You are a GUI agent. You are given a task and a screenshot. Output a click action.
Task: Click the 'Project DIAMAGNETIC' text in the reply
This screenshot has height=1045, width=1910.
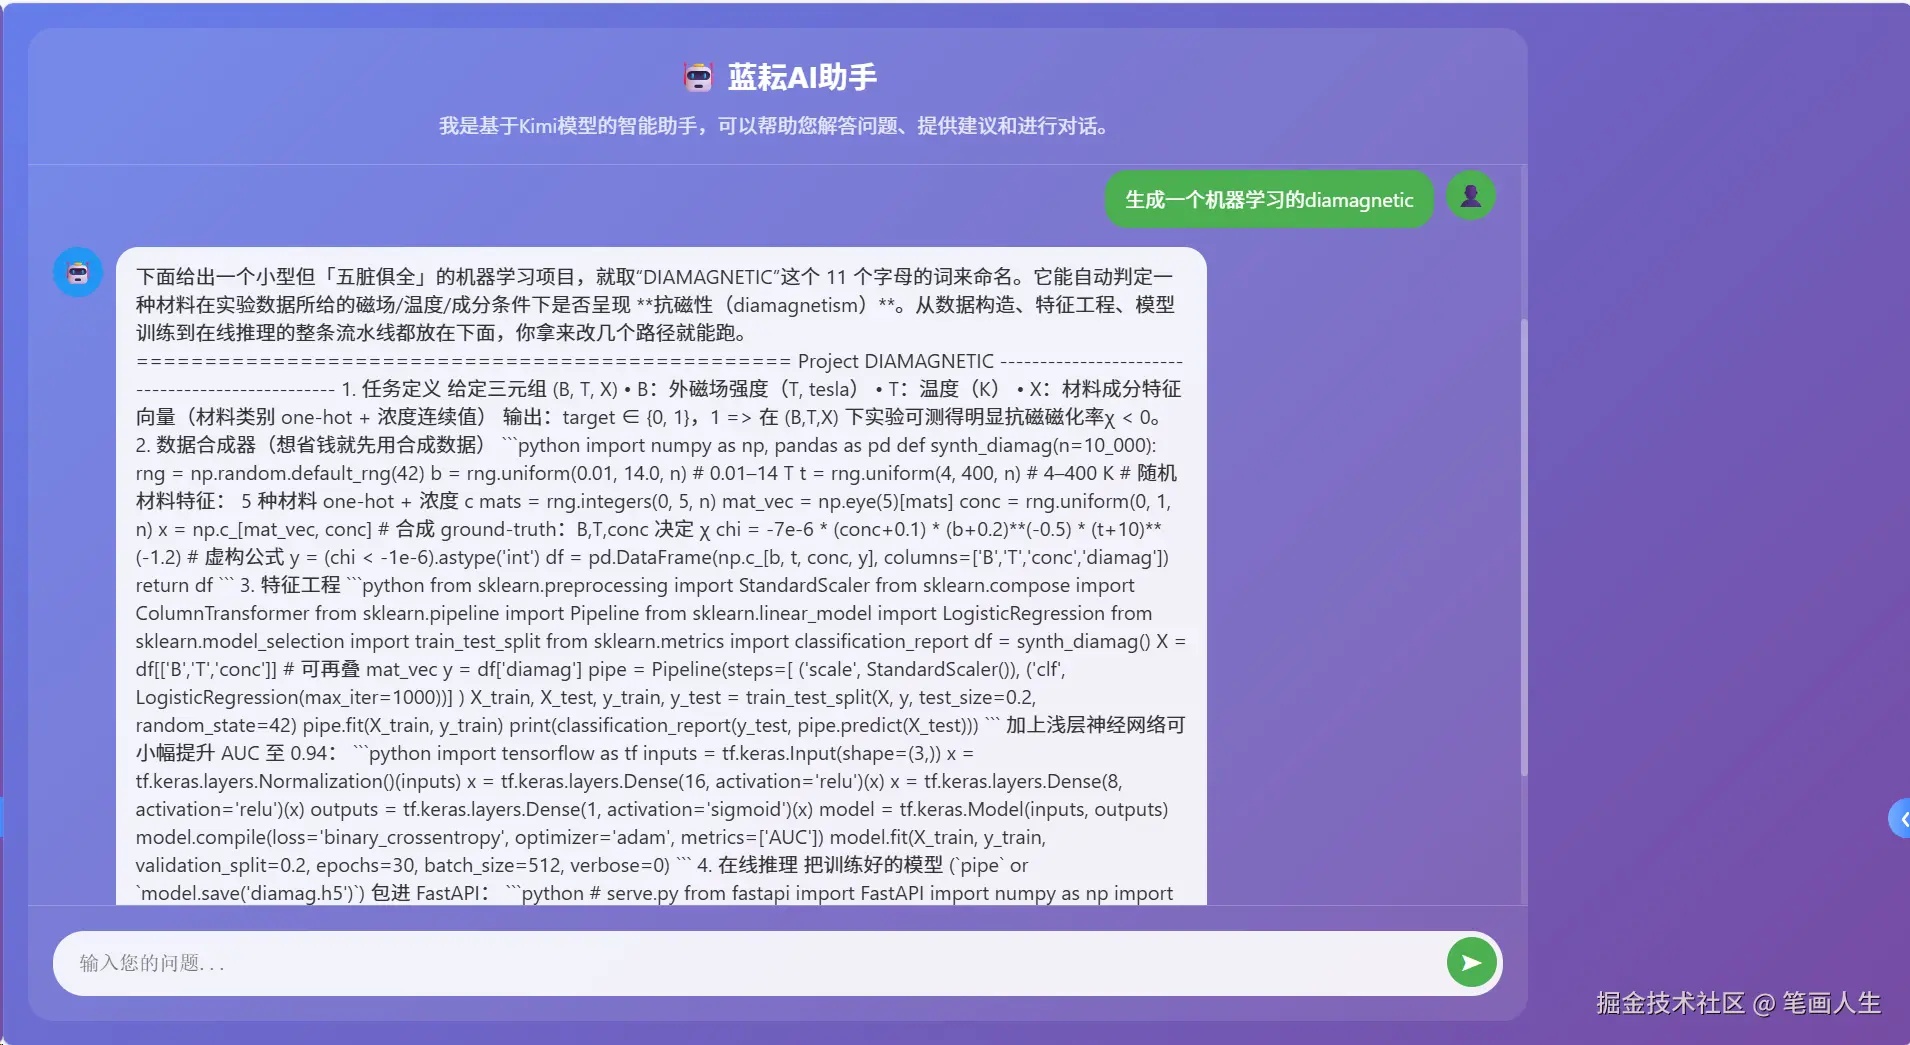tap(895, 361)
